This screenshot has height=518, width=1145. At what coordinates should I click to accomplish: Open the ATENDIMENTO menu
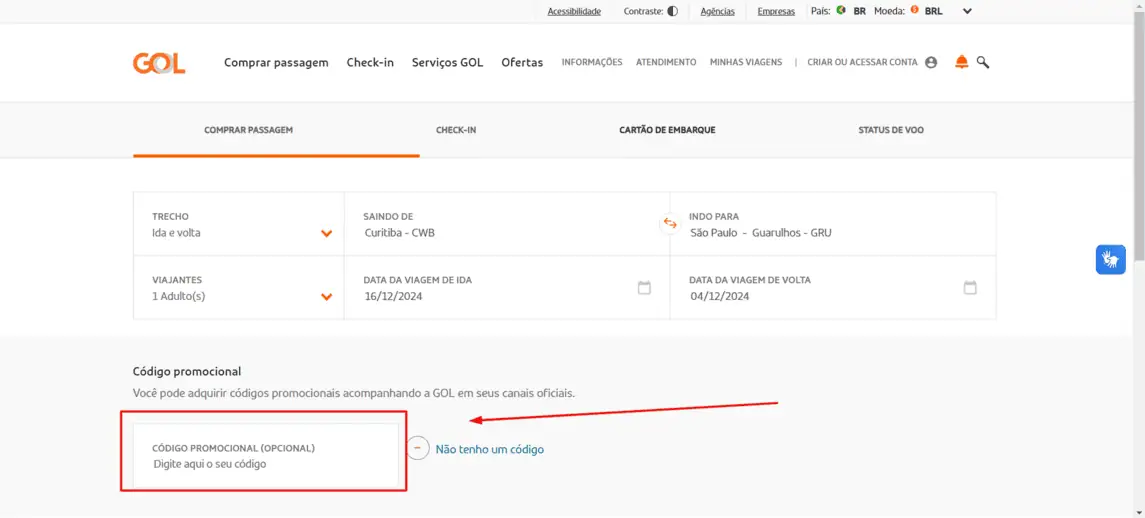coord(666,63)
